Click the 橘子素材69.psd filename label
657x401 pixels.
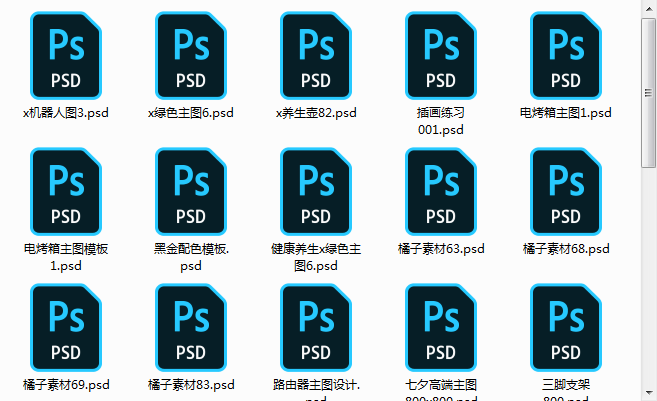[x=66, y=385]
